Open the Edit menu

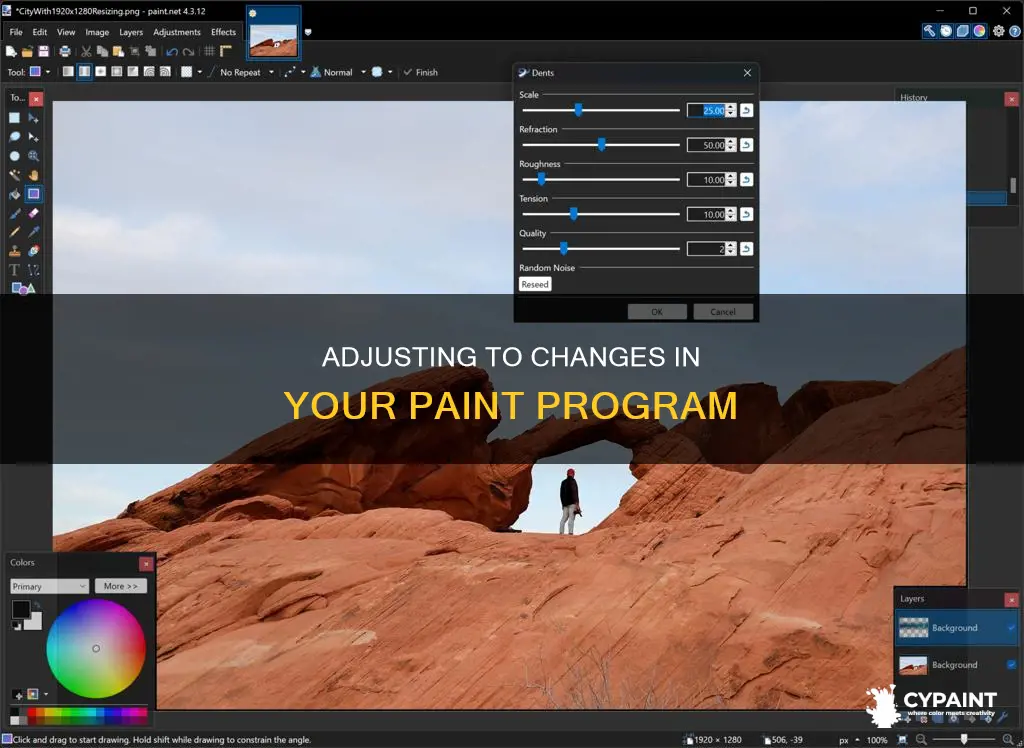pos(40,32)
